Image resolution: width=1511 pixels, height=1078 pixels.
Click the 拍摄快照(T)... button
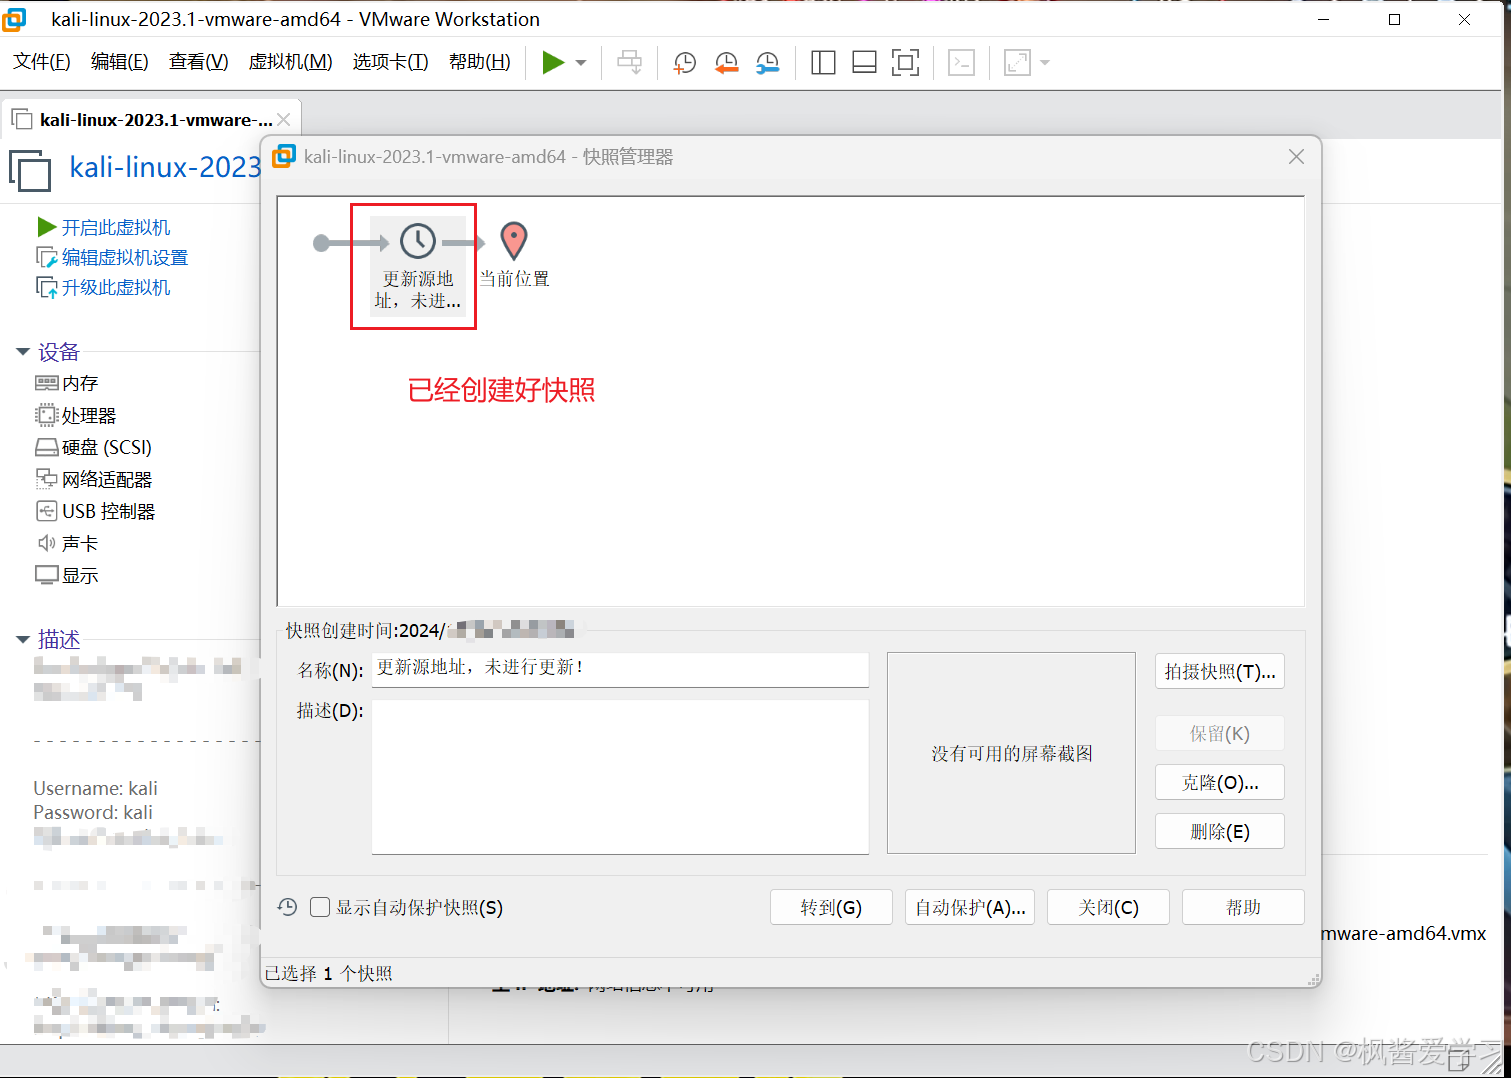pos(1220,672)
